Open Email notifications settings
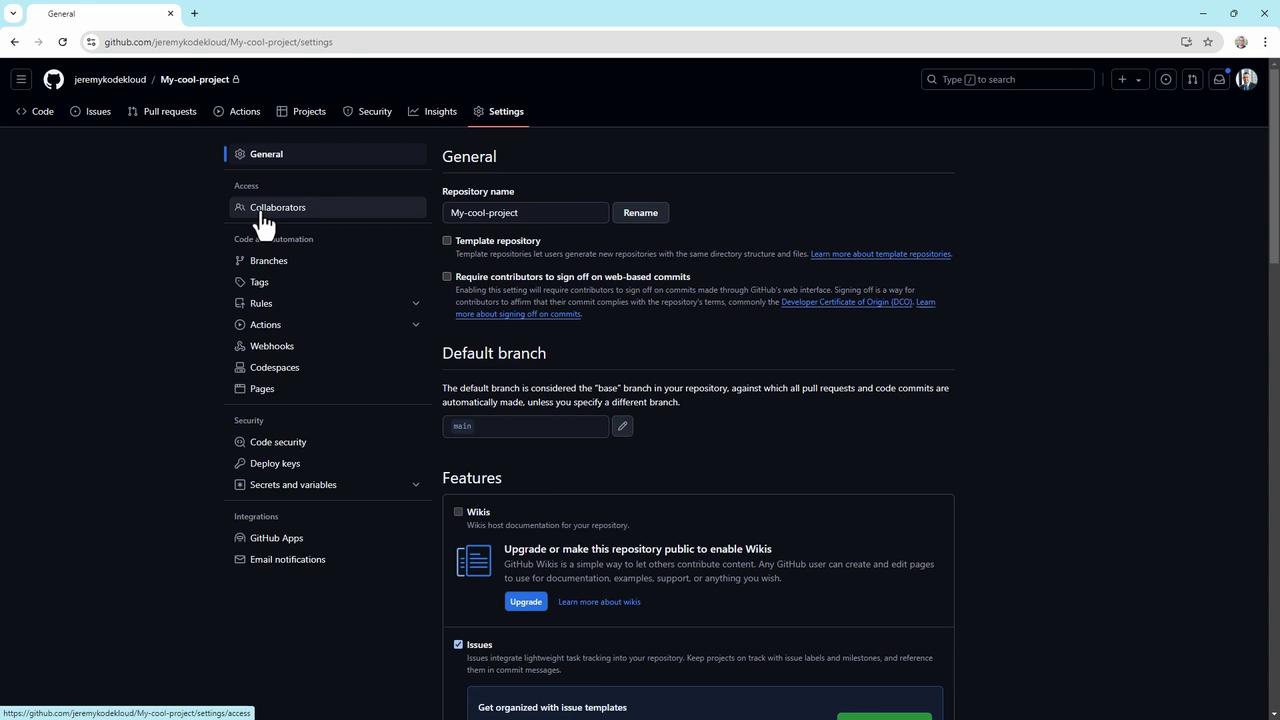1280x720 pixels. (x=329, y=560)
